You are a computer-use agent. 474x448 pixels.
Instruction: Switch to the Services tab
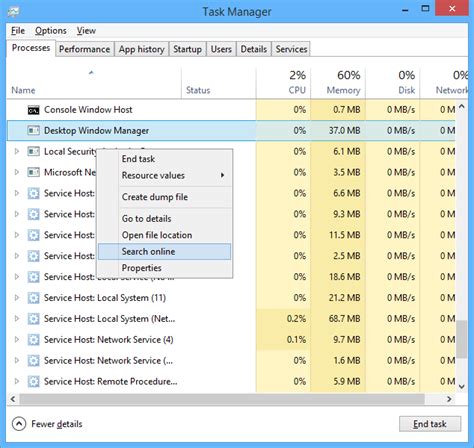tap(291, 49)
